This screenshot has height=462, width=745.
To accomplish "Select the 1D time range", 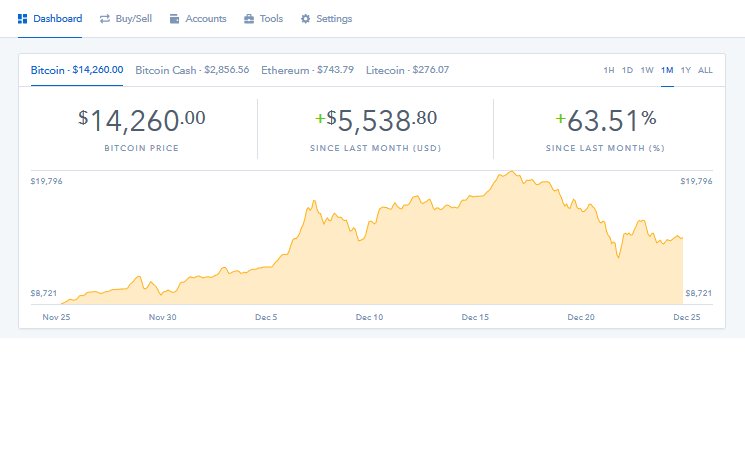I will (627, 70).
